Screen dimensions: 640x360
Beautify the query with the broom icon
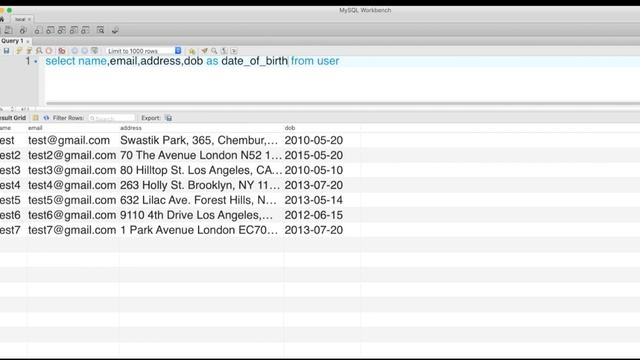(x=204, y=51)
